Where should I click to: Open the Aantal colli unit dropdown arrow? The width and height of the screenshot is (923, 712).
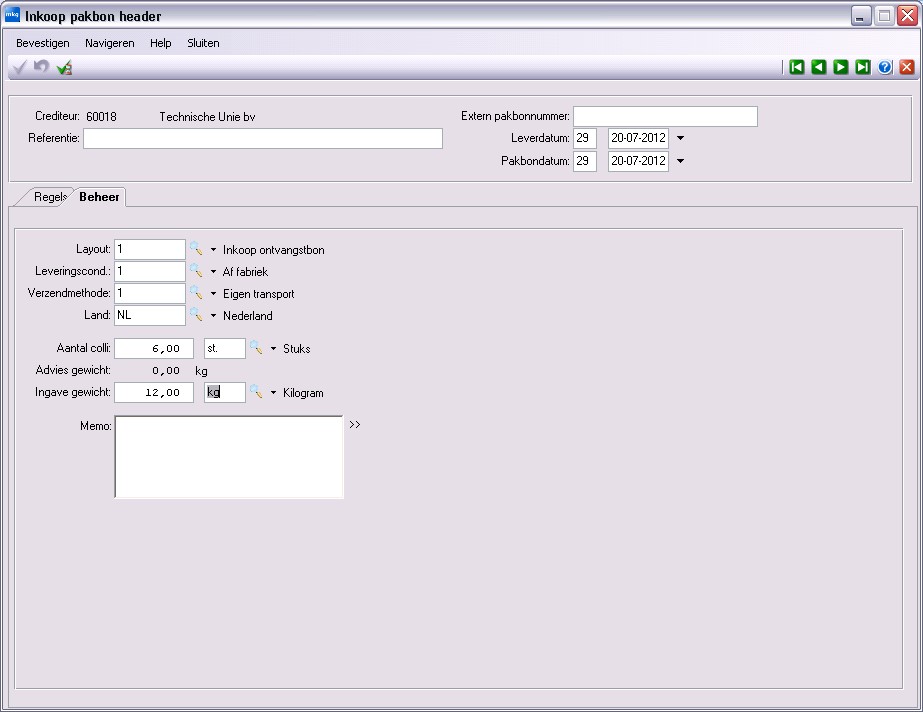[273, 349]
